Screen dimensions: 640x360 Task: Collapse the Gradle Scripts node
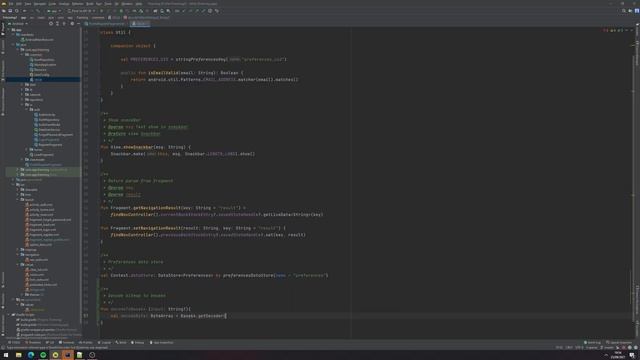point(9,315)
